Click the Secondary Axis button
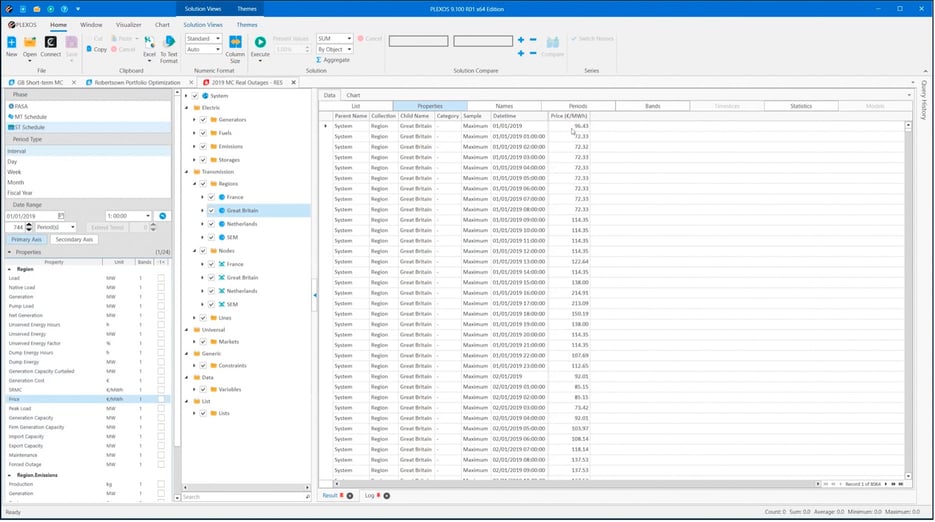Image resolution: width=935 pixels, height=522 pixels. (74, 240)
